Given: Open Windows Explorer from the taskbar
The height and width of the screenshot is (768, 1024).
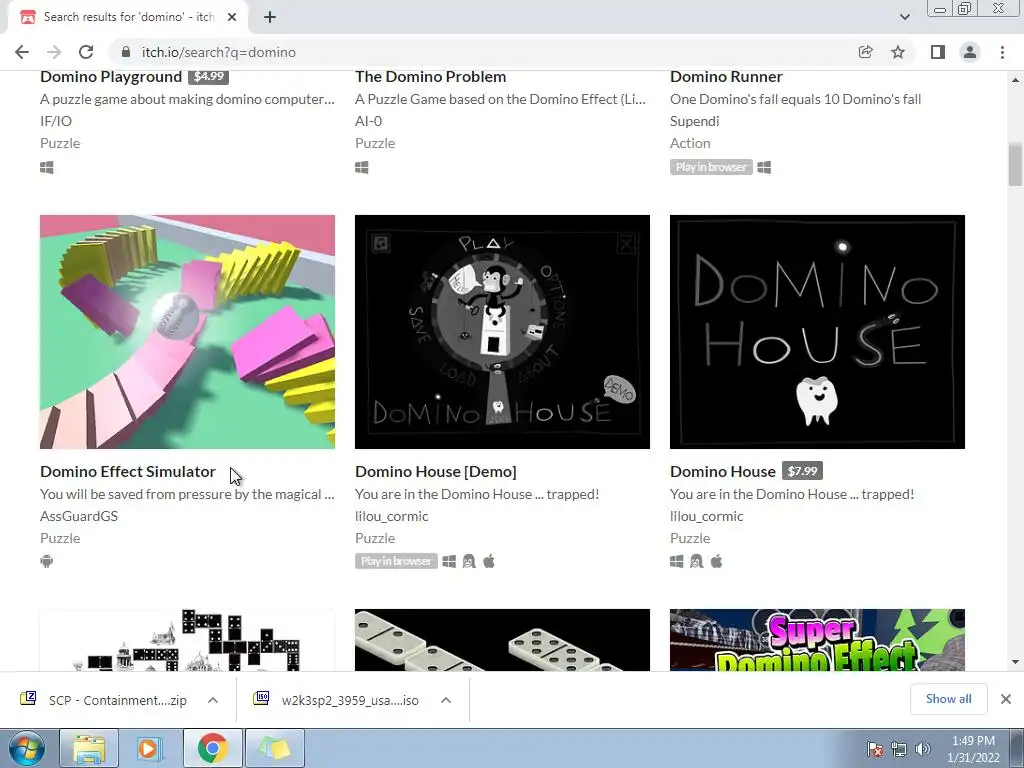Looking at the screenshot, I should tap(89, 748).
